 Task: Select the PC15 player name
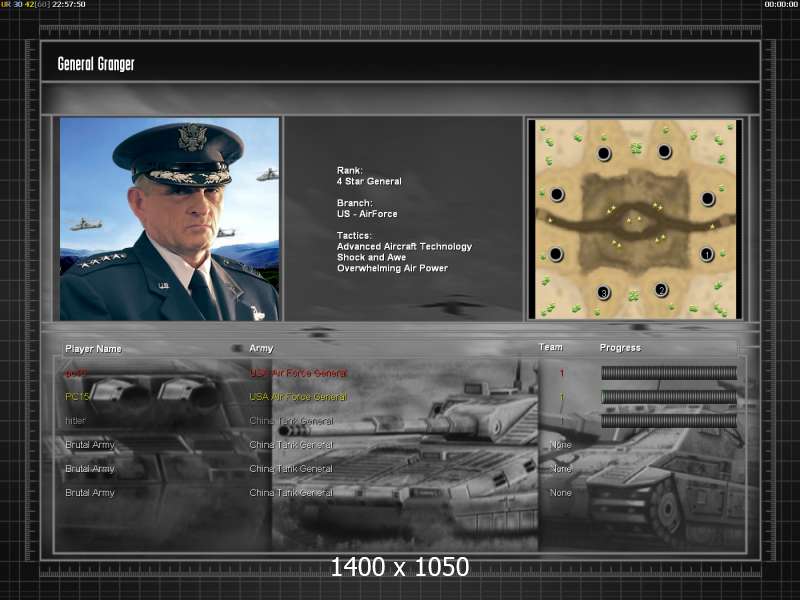(78, 397)
